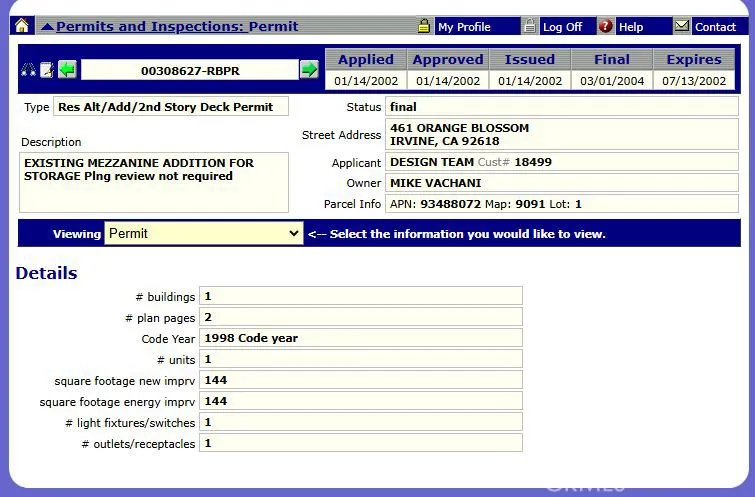
Task: Click the # plan pages value 2
Action: tap(361, 317)
